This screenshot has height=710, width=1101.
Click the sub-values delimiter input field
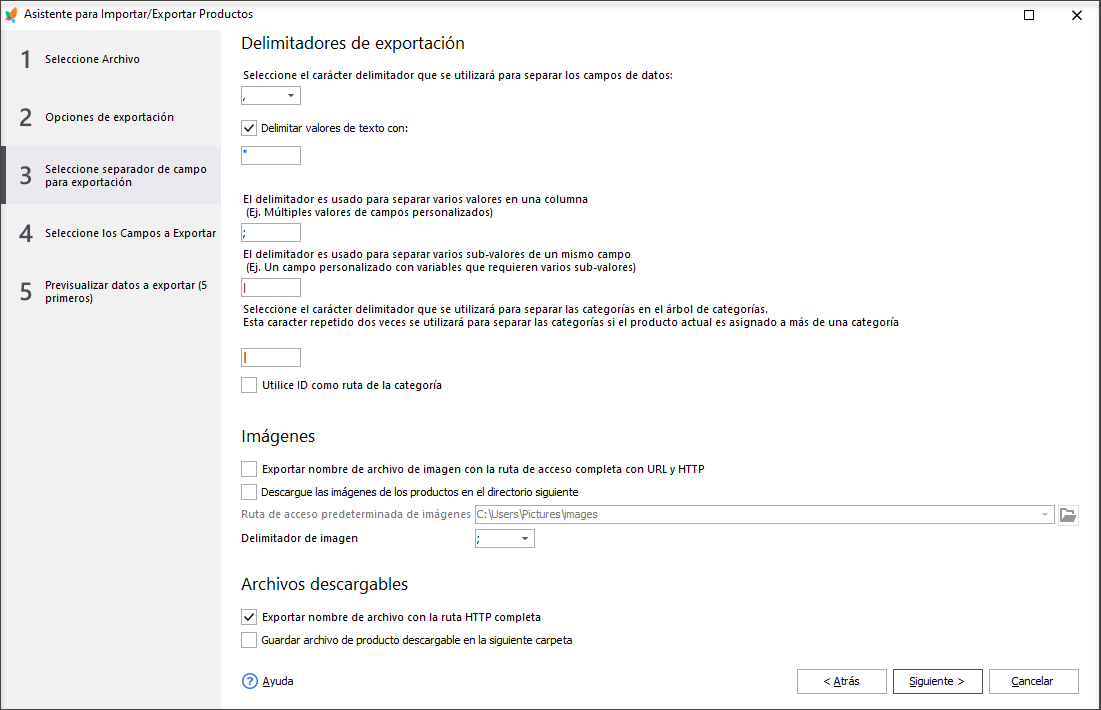point(271,287)
